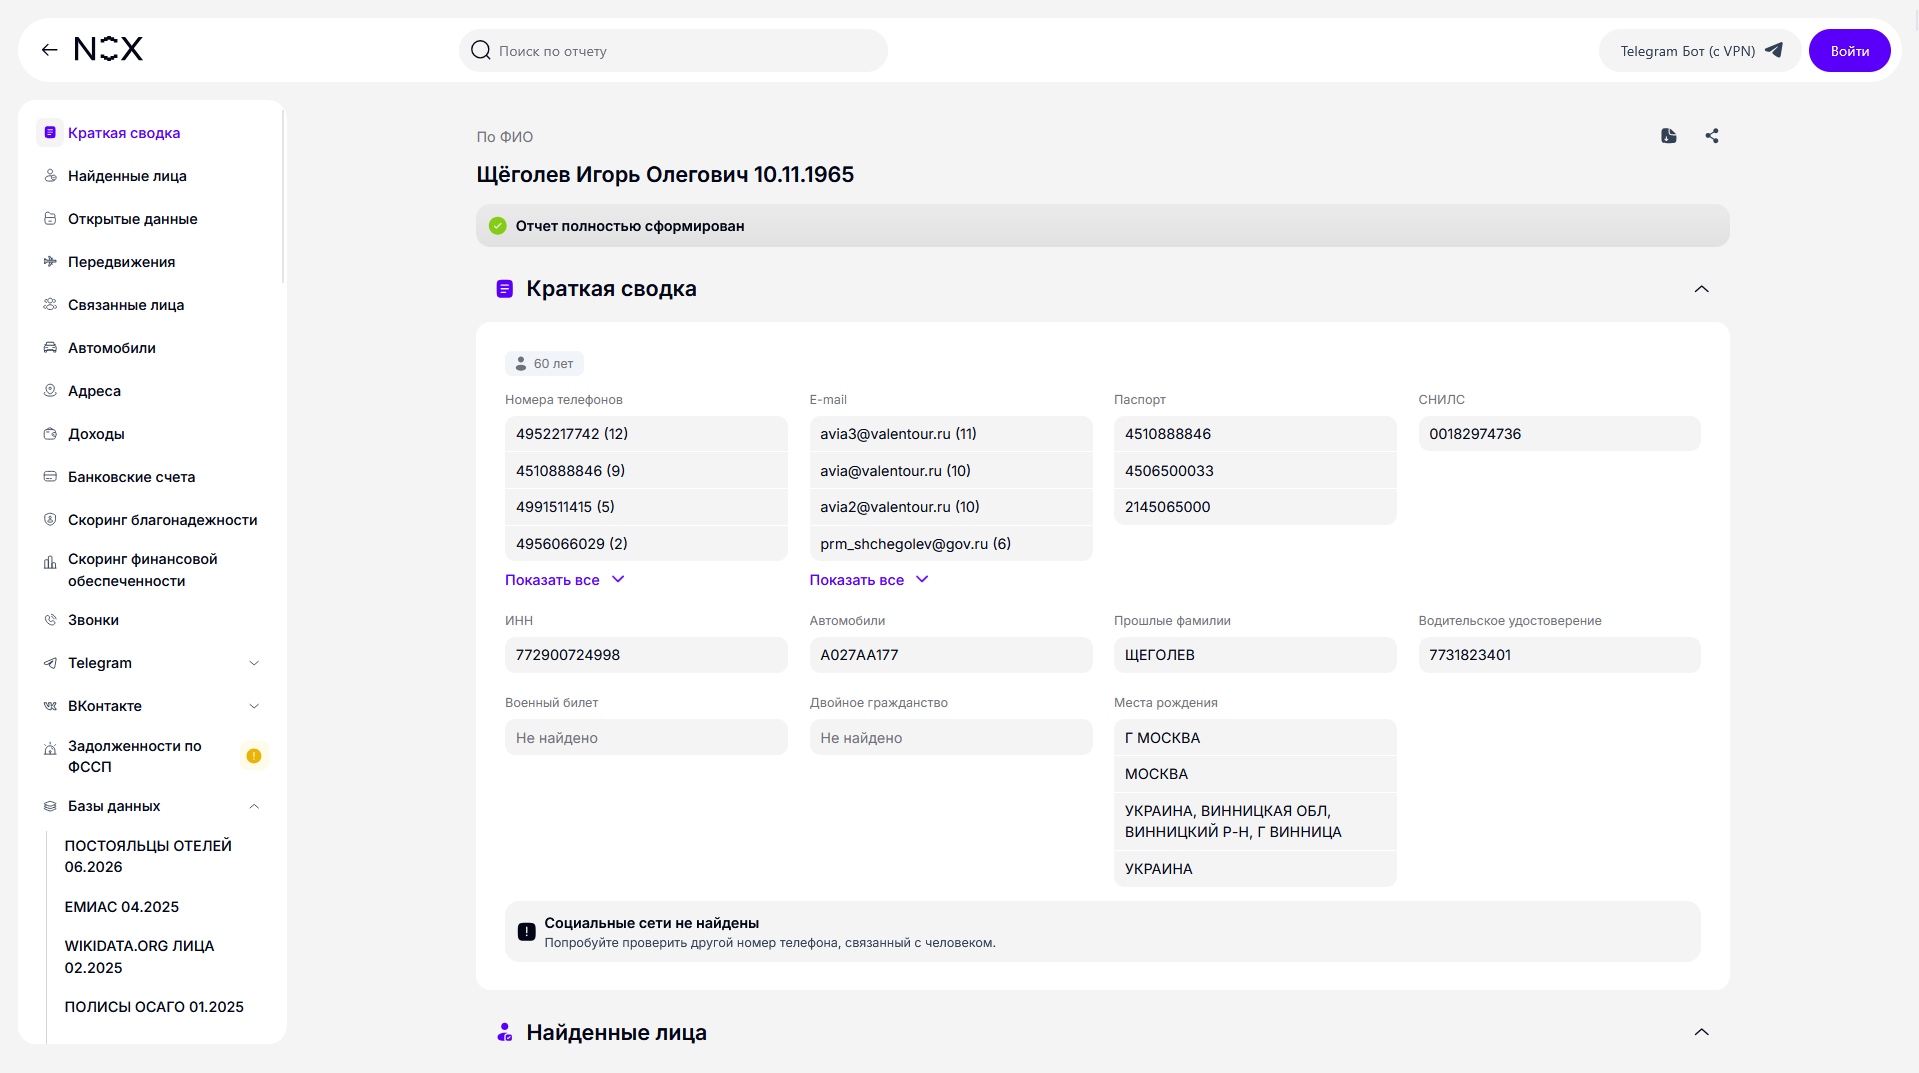Click СНИЛС value 00182974736
The width and height of the screenshot is (1919, 1073).
pos(1559,434)
